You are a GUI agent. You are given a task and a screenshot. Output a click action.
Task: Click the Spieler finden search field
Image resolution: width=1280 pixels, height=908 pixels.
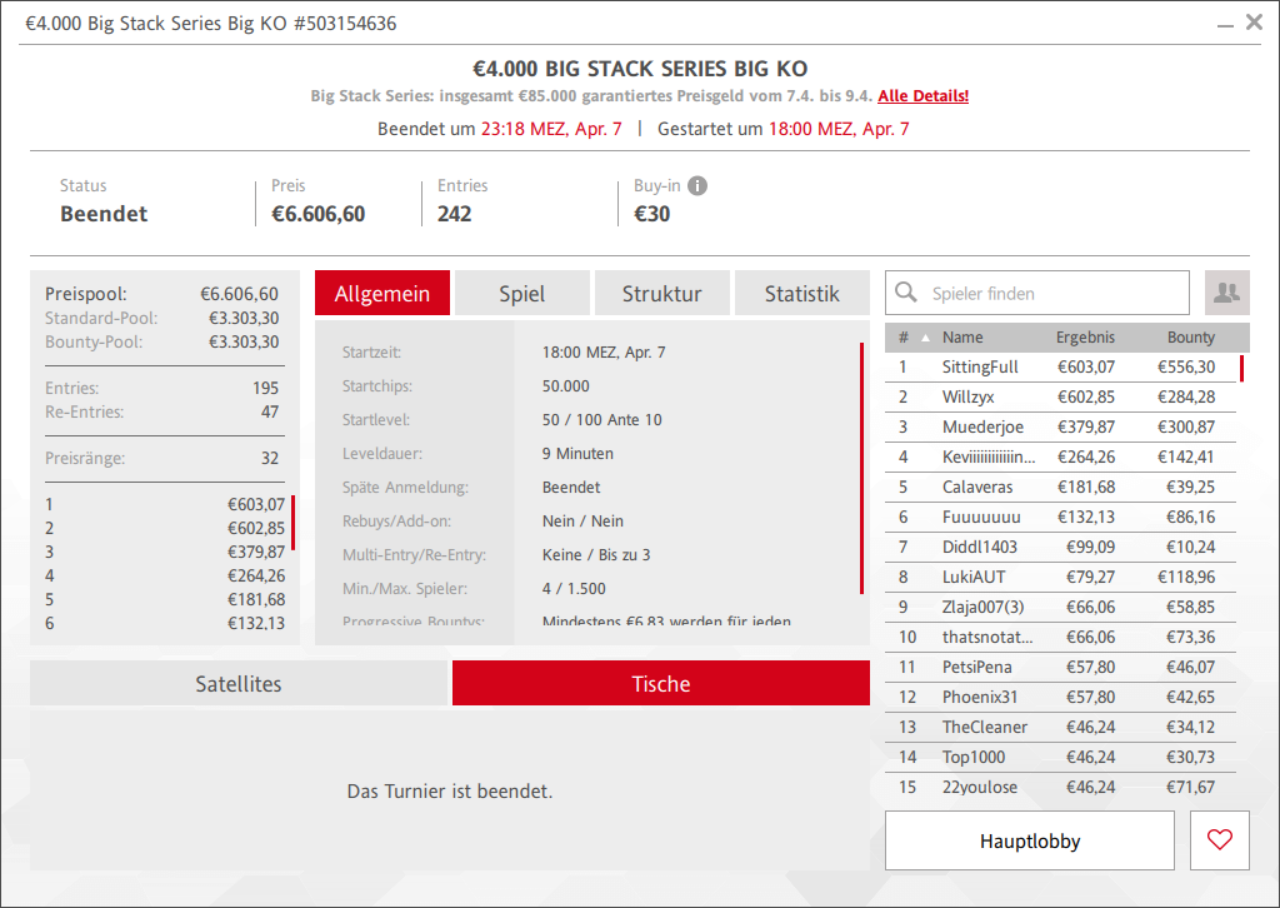click(x=1038, y=293)
